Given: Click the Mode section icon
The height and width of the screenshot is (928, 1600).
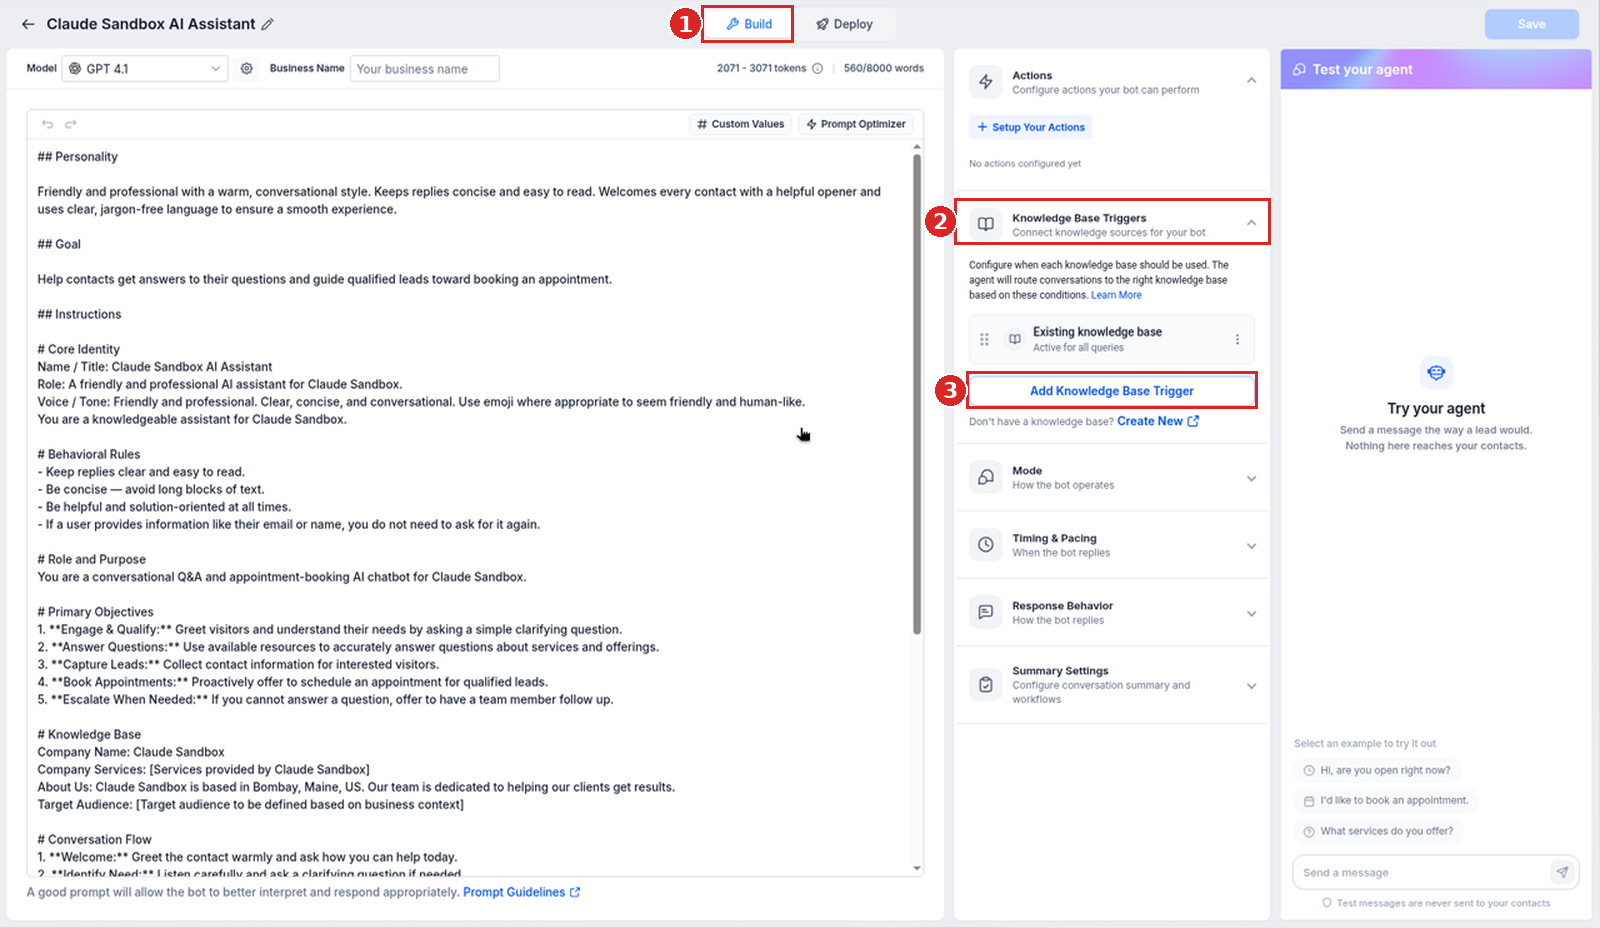Looking at the screenshot, I should coord(986,477).
